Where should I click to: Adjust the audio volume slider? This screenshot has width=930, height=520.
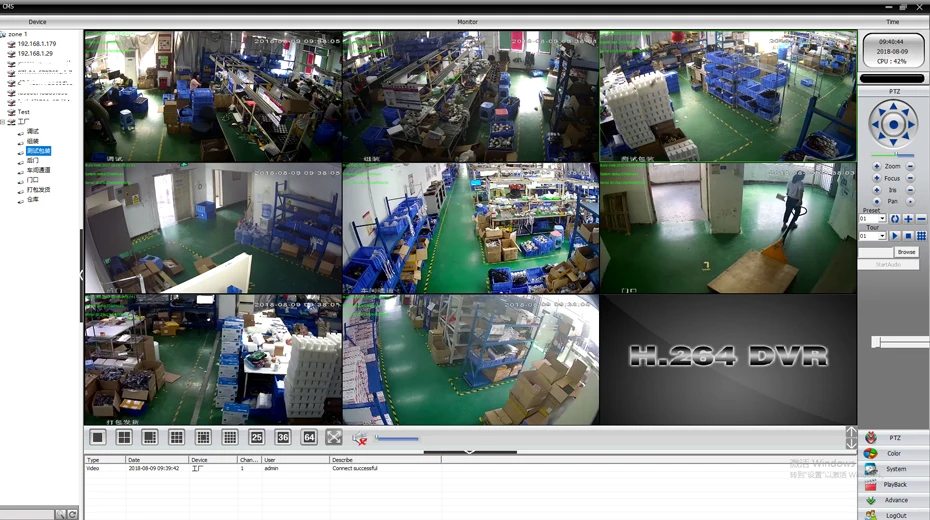[x=397, y=439]
